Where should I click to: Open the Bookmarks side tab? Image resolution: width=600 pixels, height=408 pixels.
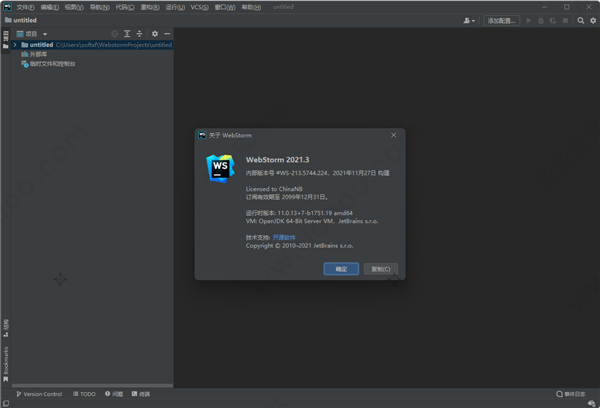point(6,364)
